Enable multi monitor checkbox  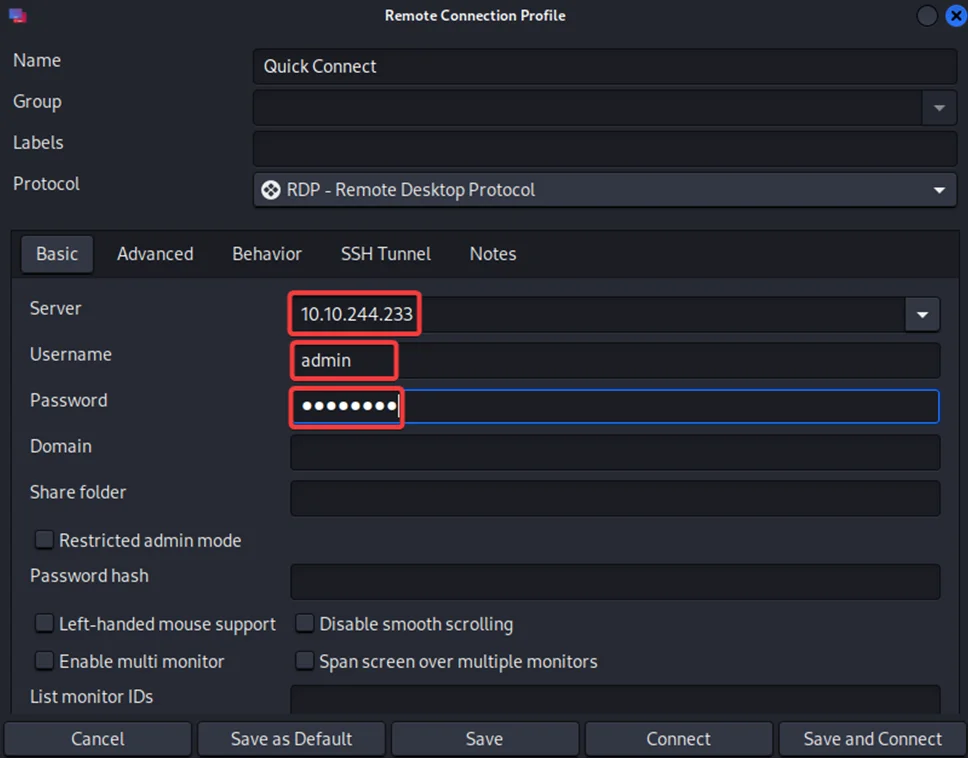tap(45, 661)
